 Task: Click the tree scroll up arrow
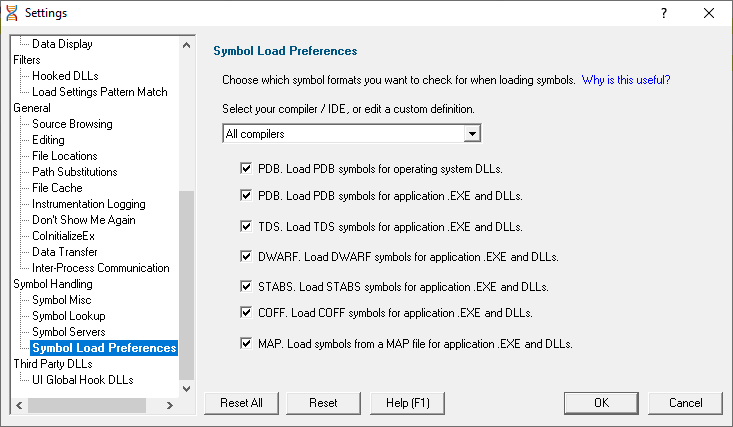187,45
